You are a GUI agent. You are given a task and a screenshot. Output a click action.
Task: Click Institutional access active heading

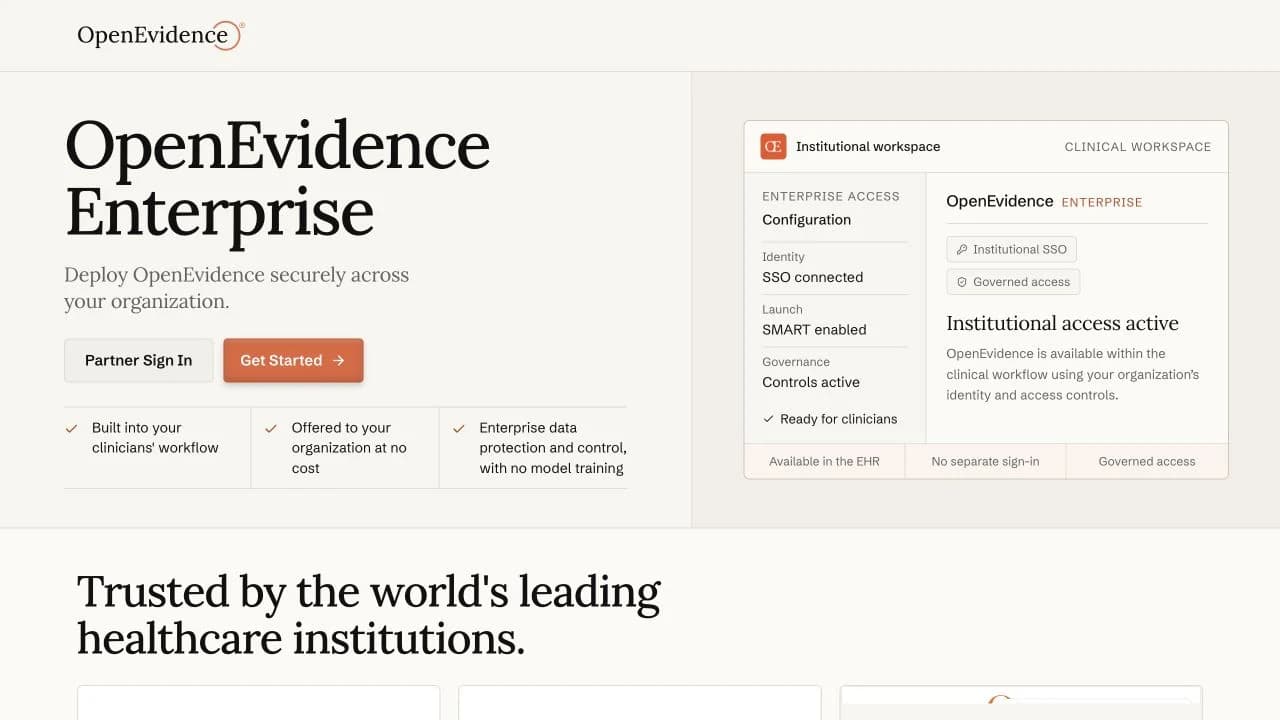[1062, 323]
